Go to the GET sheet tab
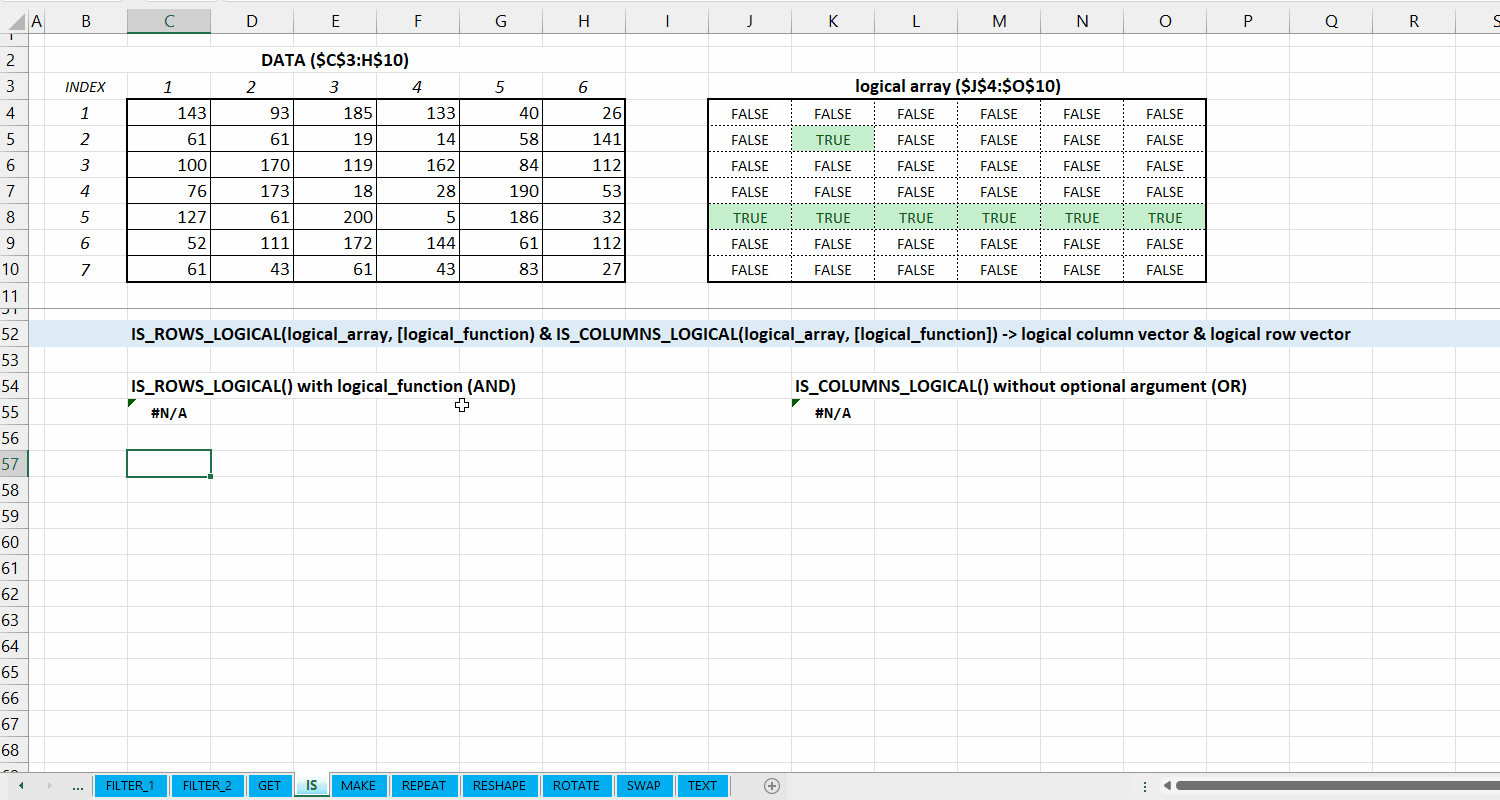 click(270, 786)
